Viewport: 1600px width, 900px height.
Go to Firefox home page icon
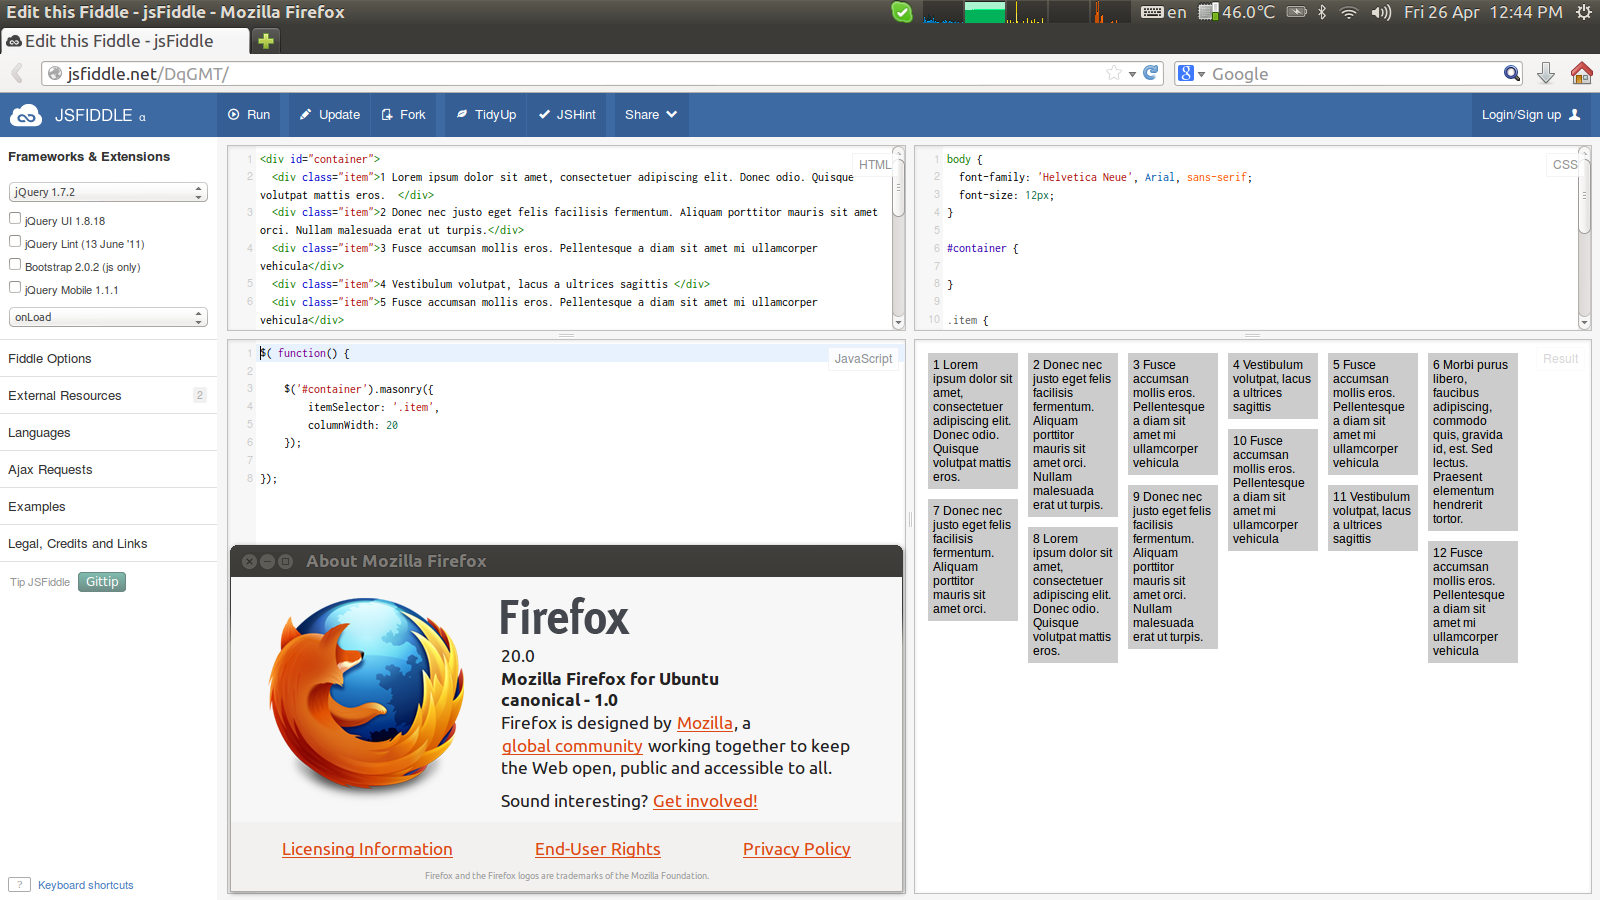(1582, 73)
